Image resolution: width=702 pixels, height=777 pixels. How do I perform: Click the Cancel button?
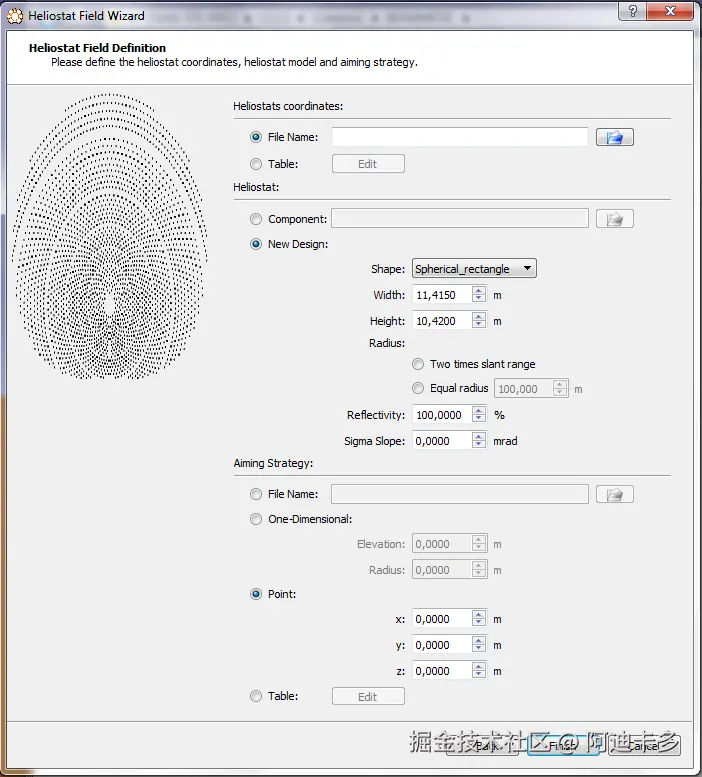click(x=645, y=745)
